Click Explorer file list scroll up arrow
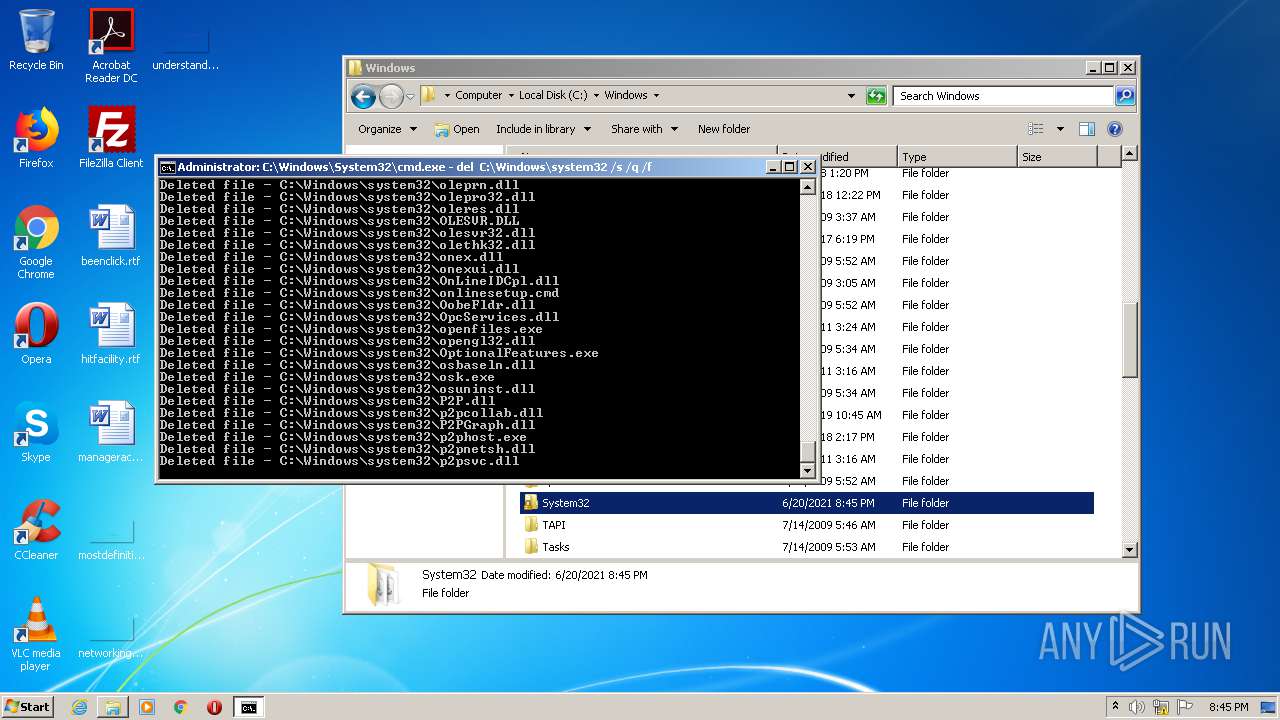1280x720 pixels. (1129, 153)
